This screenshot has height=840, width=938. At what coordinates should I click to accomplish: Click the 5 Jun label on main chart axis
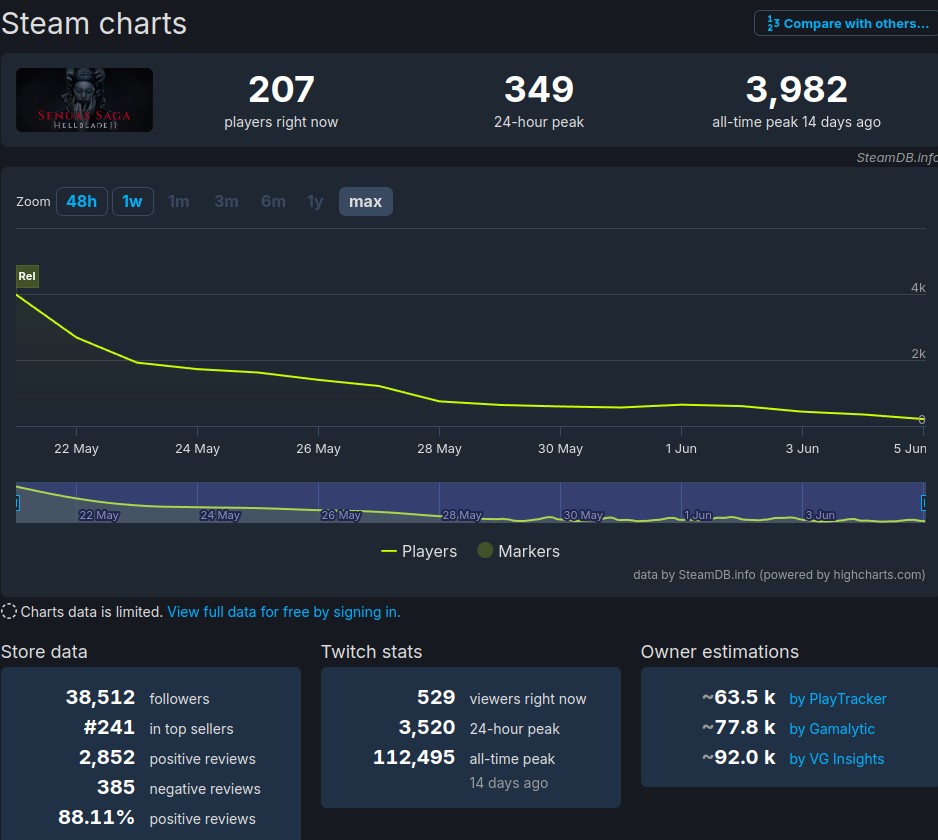click(x=910, y=449)
